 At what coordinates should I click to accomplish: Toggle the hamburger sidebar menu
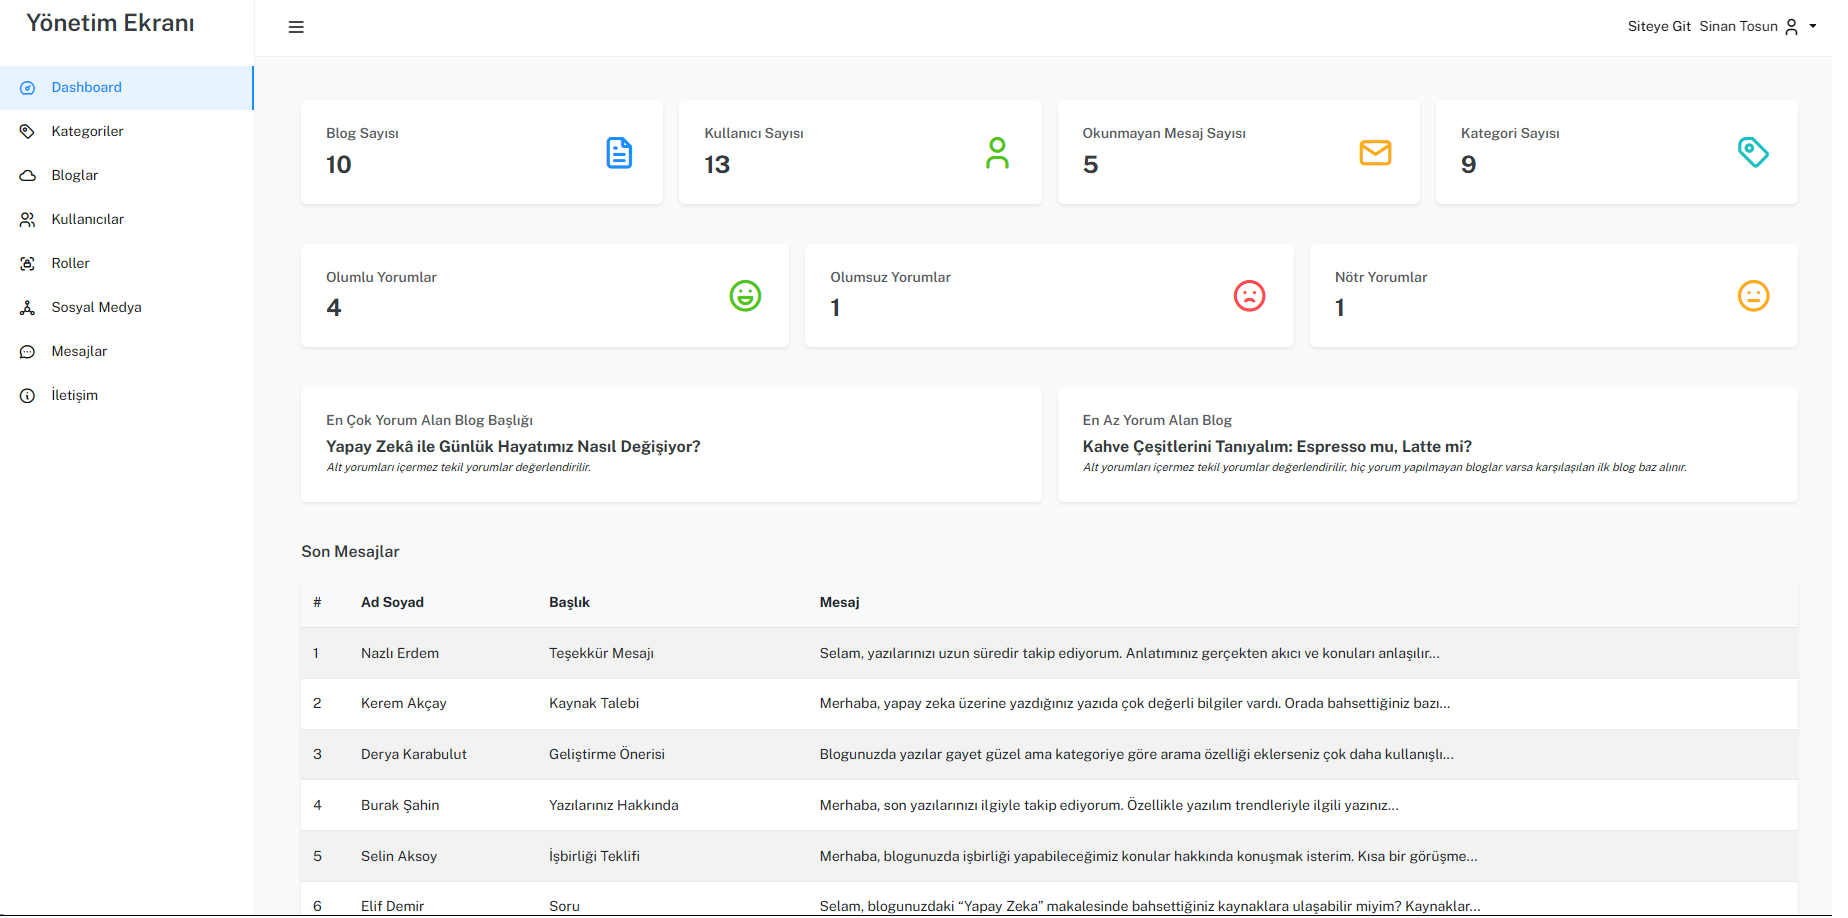[x=296, y=27]
